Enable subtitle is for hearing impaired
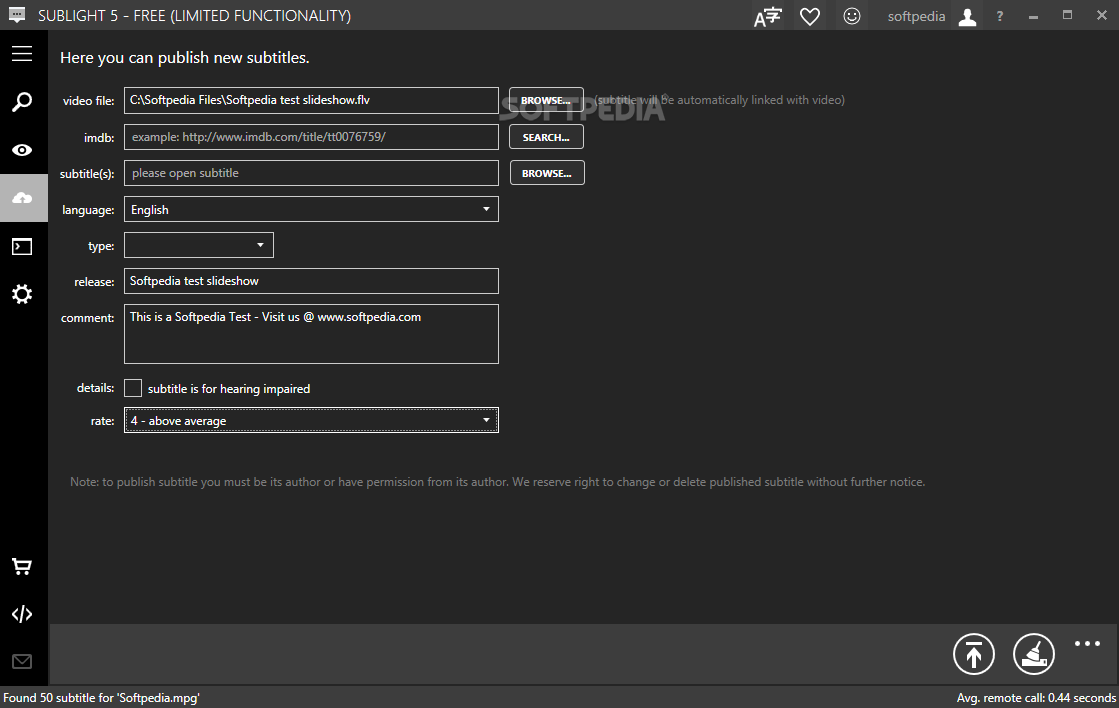 (x=133, y=388)
